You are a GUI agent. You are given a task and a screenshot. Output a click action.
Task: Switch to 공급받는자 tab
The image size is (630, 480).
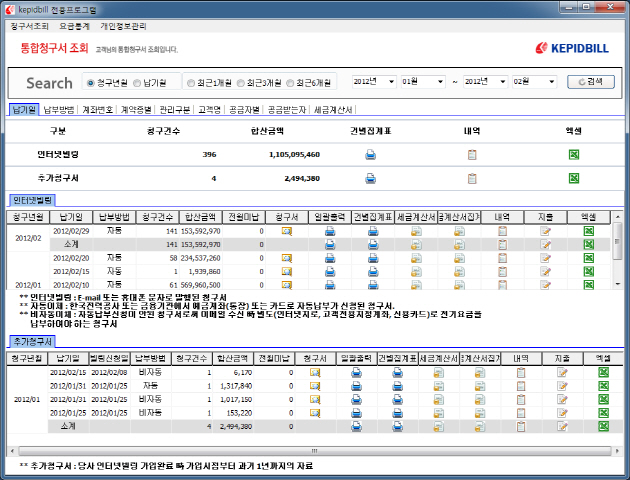[287, 110]
